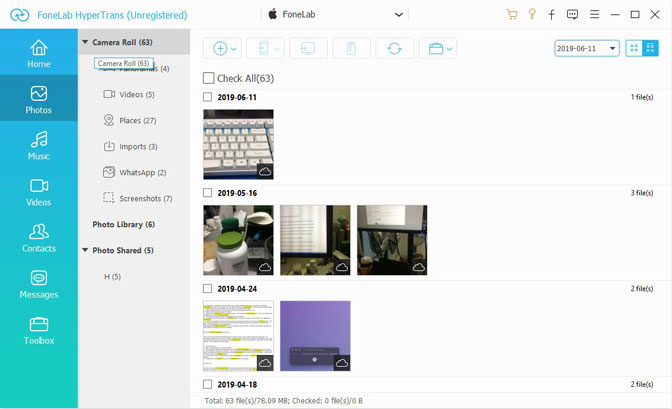
Task: Click the refresh icon in toolbar
Action: point(396,48)
